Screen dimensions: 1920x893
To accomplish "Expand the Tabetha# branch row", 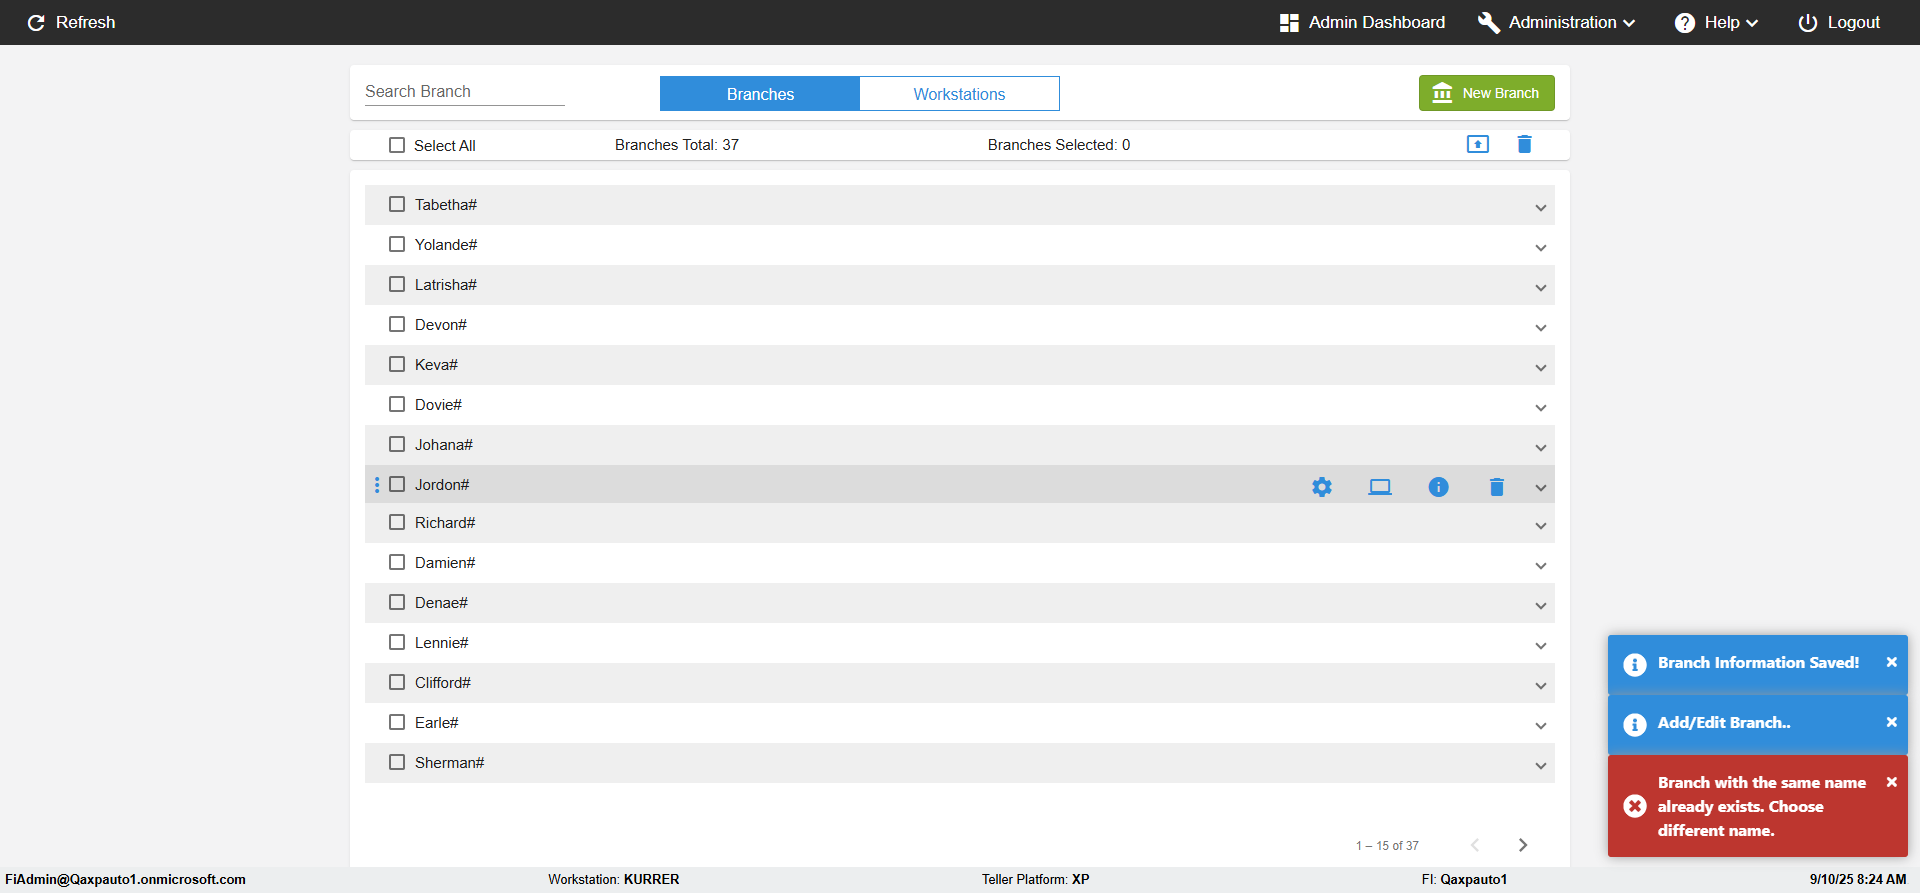I will pos(1541,208).
